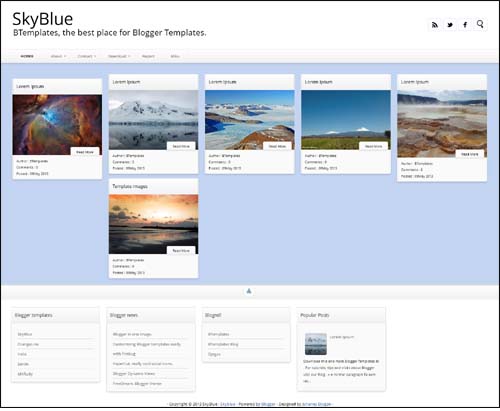This screenshot has height=411, width=500.
Task: Click the SkyBlue link in footer credits
Action: (228, 404)
